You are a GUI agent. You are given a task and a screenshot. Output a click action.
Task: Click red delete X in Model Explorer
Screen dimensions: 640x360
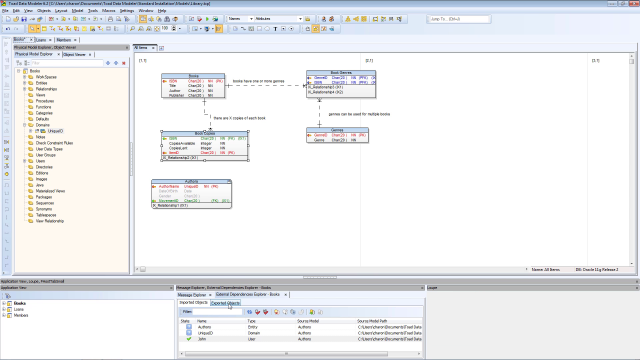[x=124, y=63]
